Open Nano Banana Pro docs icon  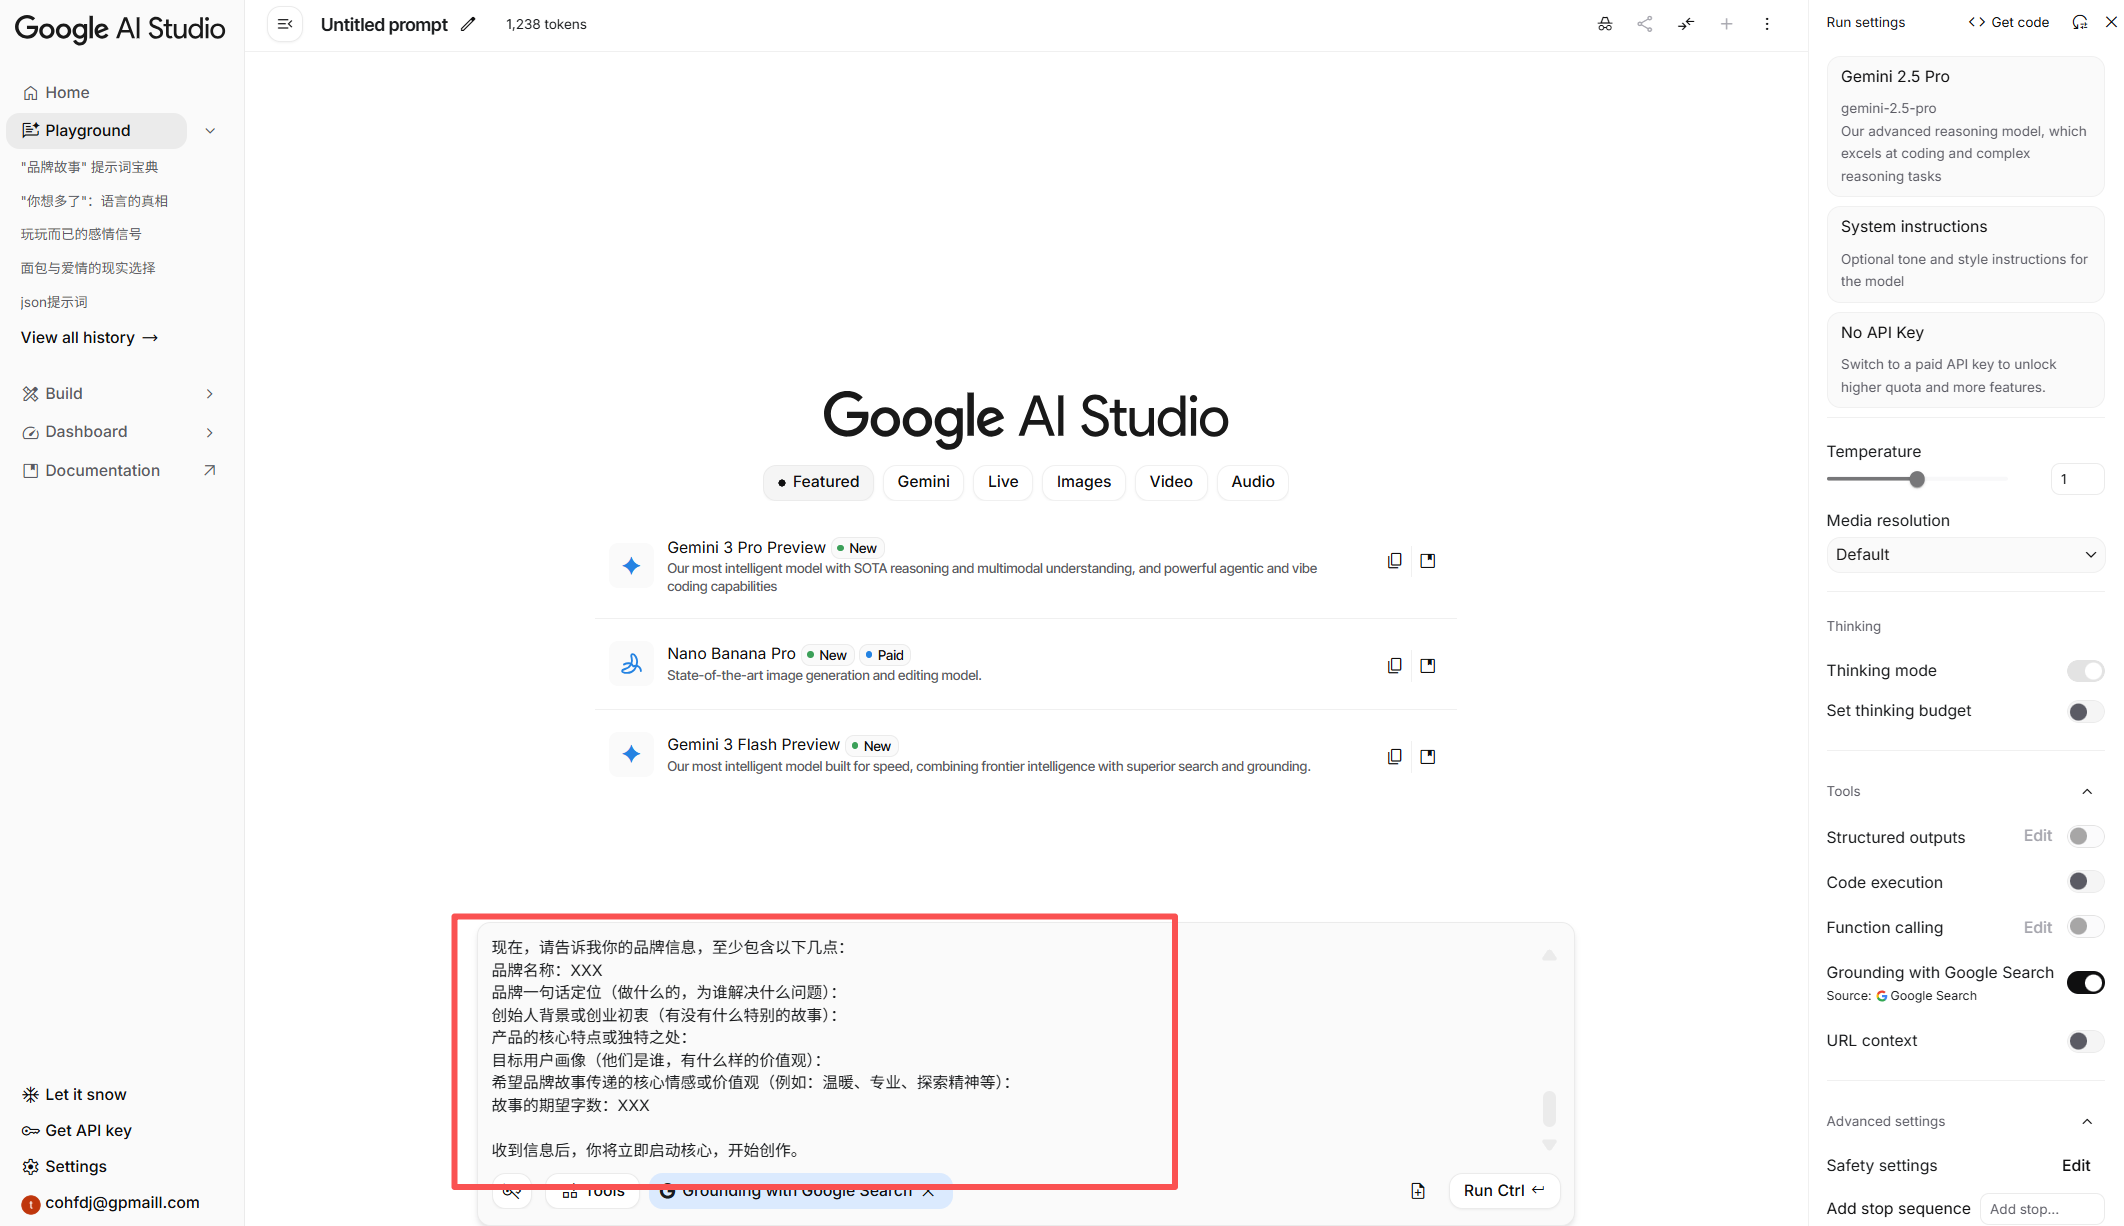(x=1428, y=666)
